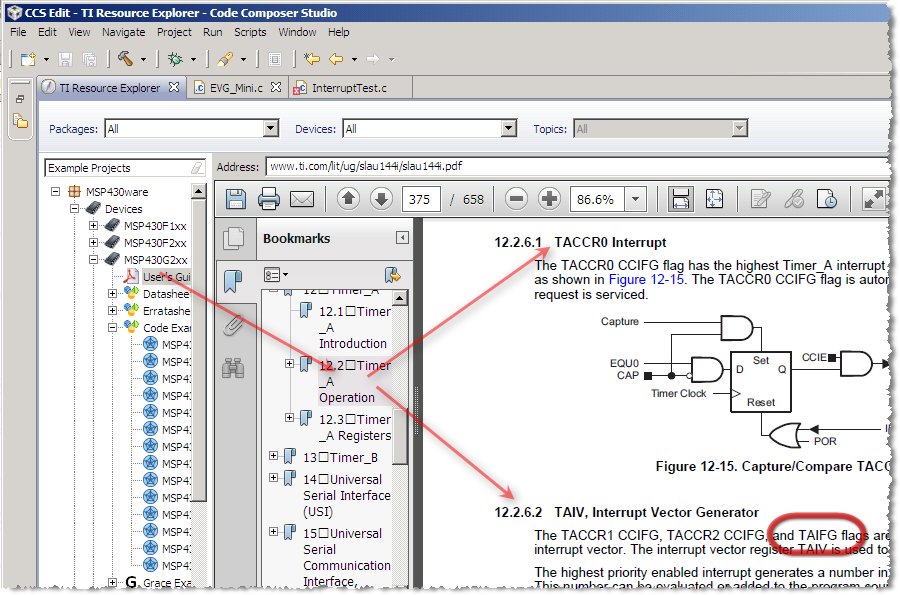
Task: Select User's Guide under MSP430G2xx
Action: tap(166, 277)
